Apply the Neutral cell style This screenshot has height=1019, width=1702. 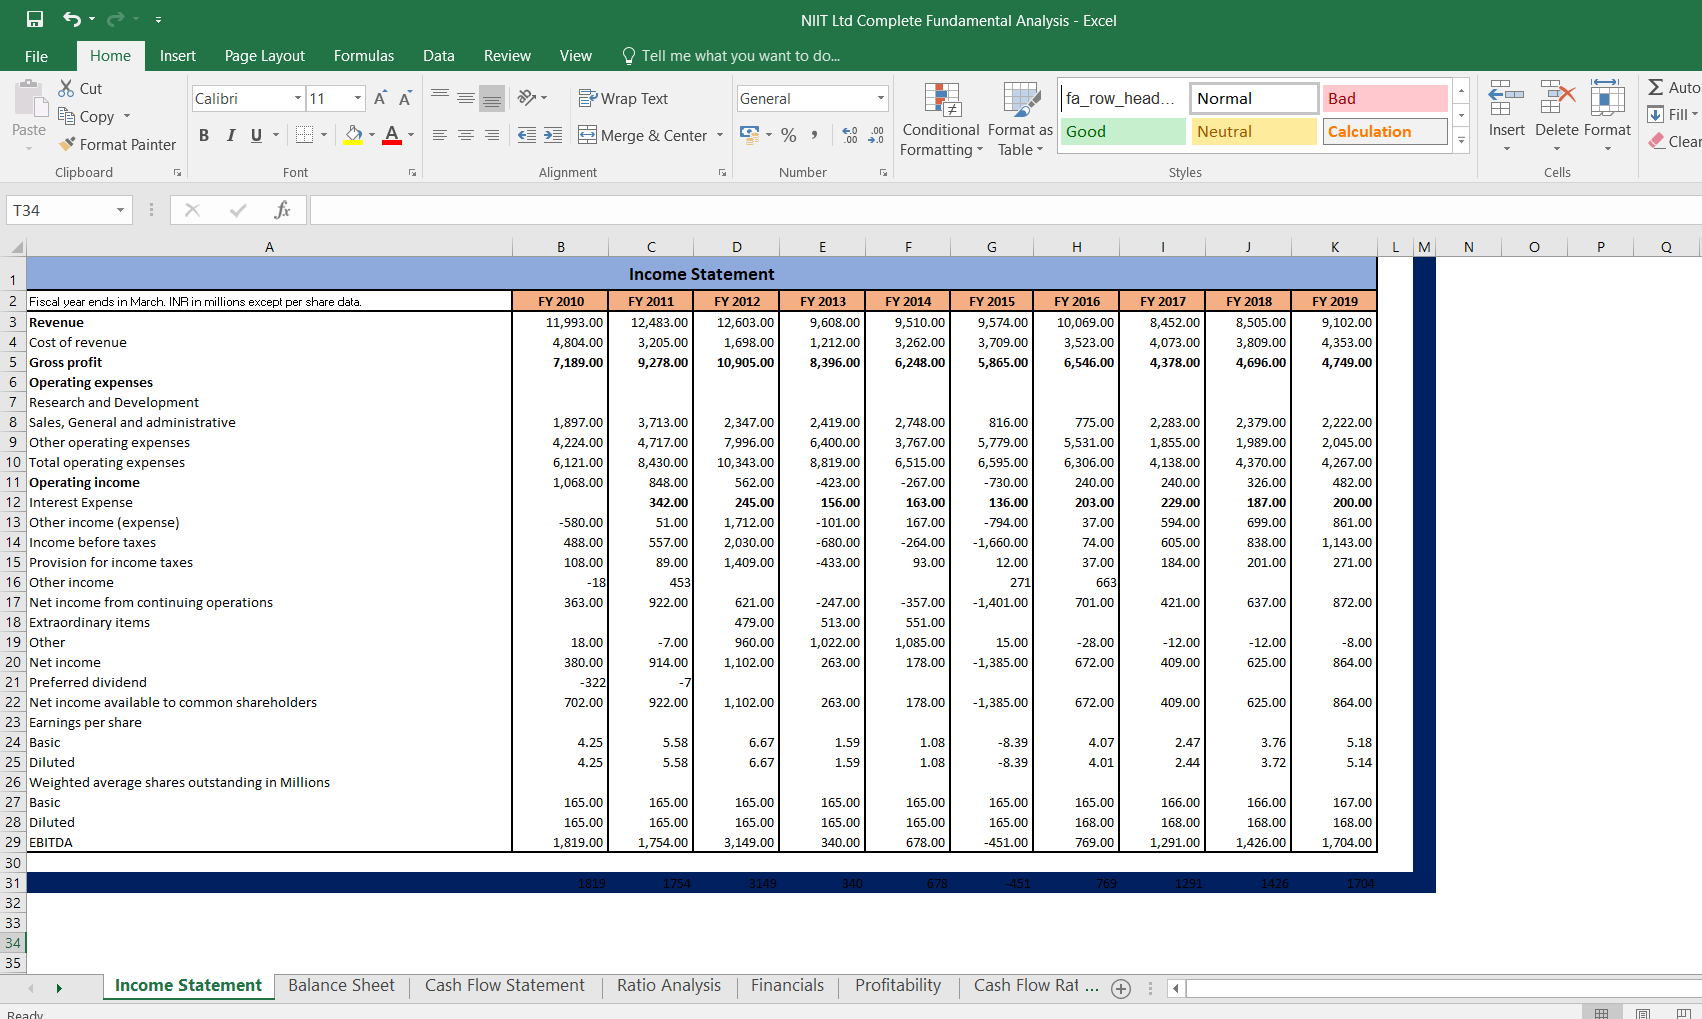pyautogui.click(x=1254, y=131)
